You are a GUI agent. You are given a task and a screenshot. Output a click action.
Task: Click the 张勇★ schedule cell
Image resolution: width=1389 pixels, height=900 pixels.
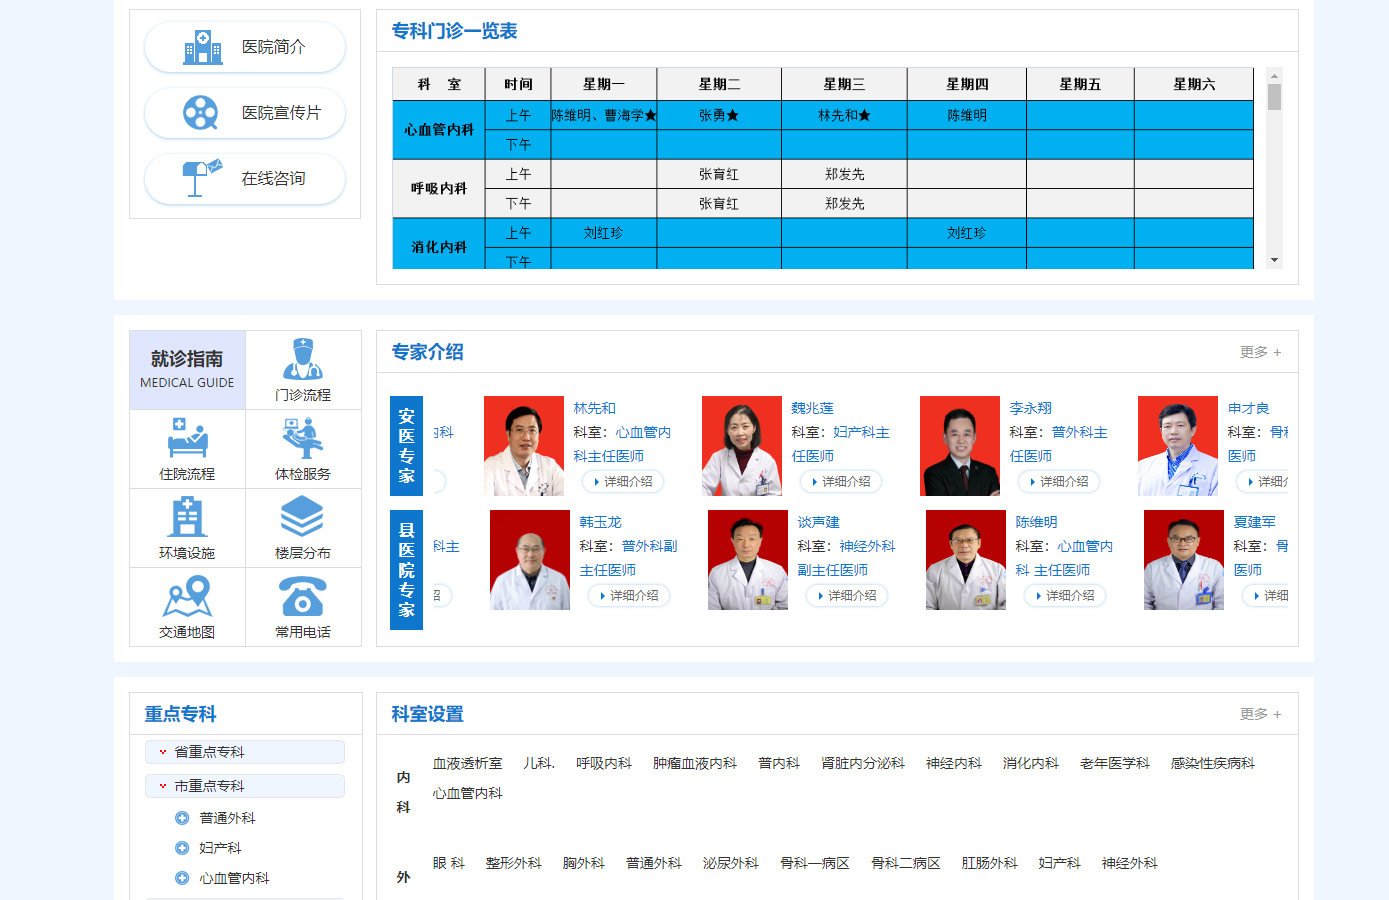click(719, 116)
